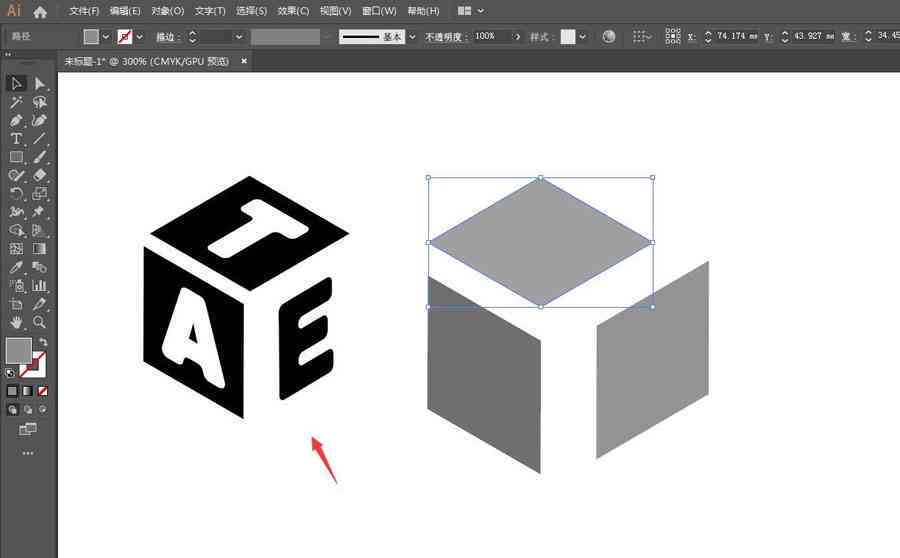Select the Pen tool
This screenshot has height=558, width=900.
pyautogui.click(x=16, y=121)
